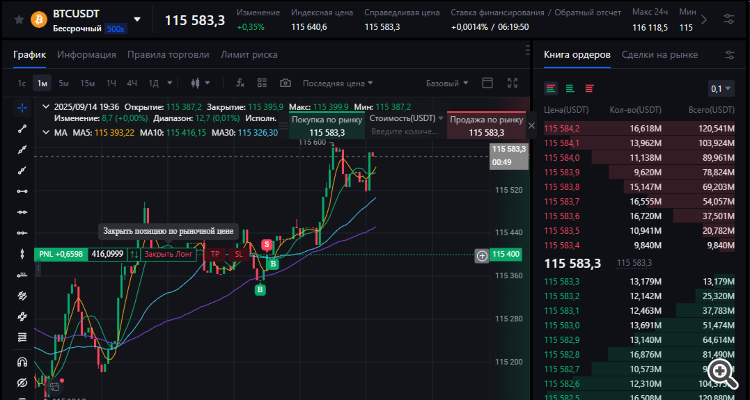Open the Лимит риска tab
Viewport: 750px width, 400px height.
[x=249, y=55]
